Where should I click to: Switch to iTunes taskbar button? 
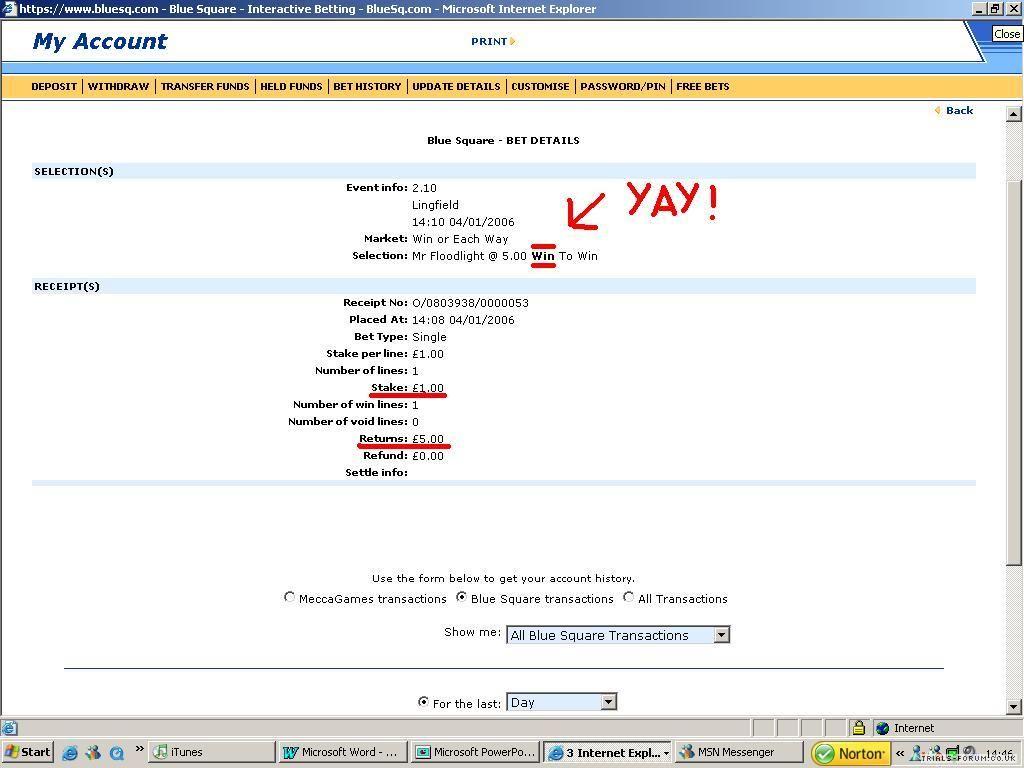pos(212,752)
